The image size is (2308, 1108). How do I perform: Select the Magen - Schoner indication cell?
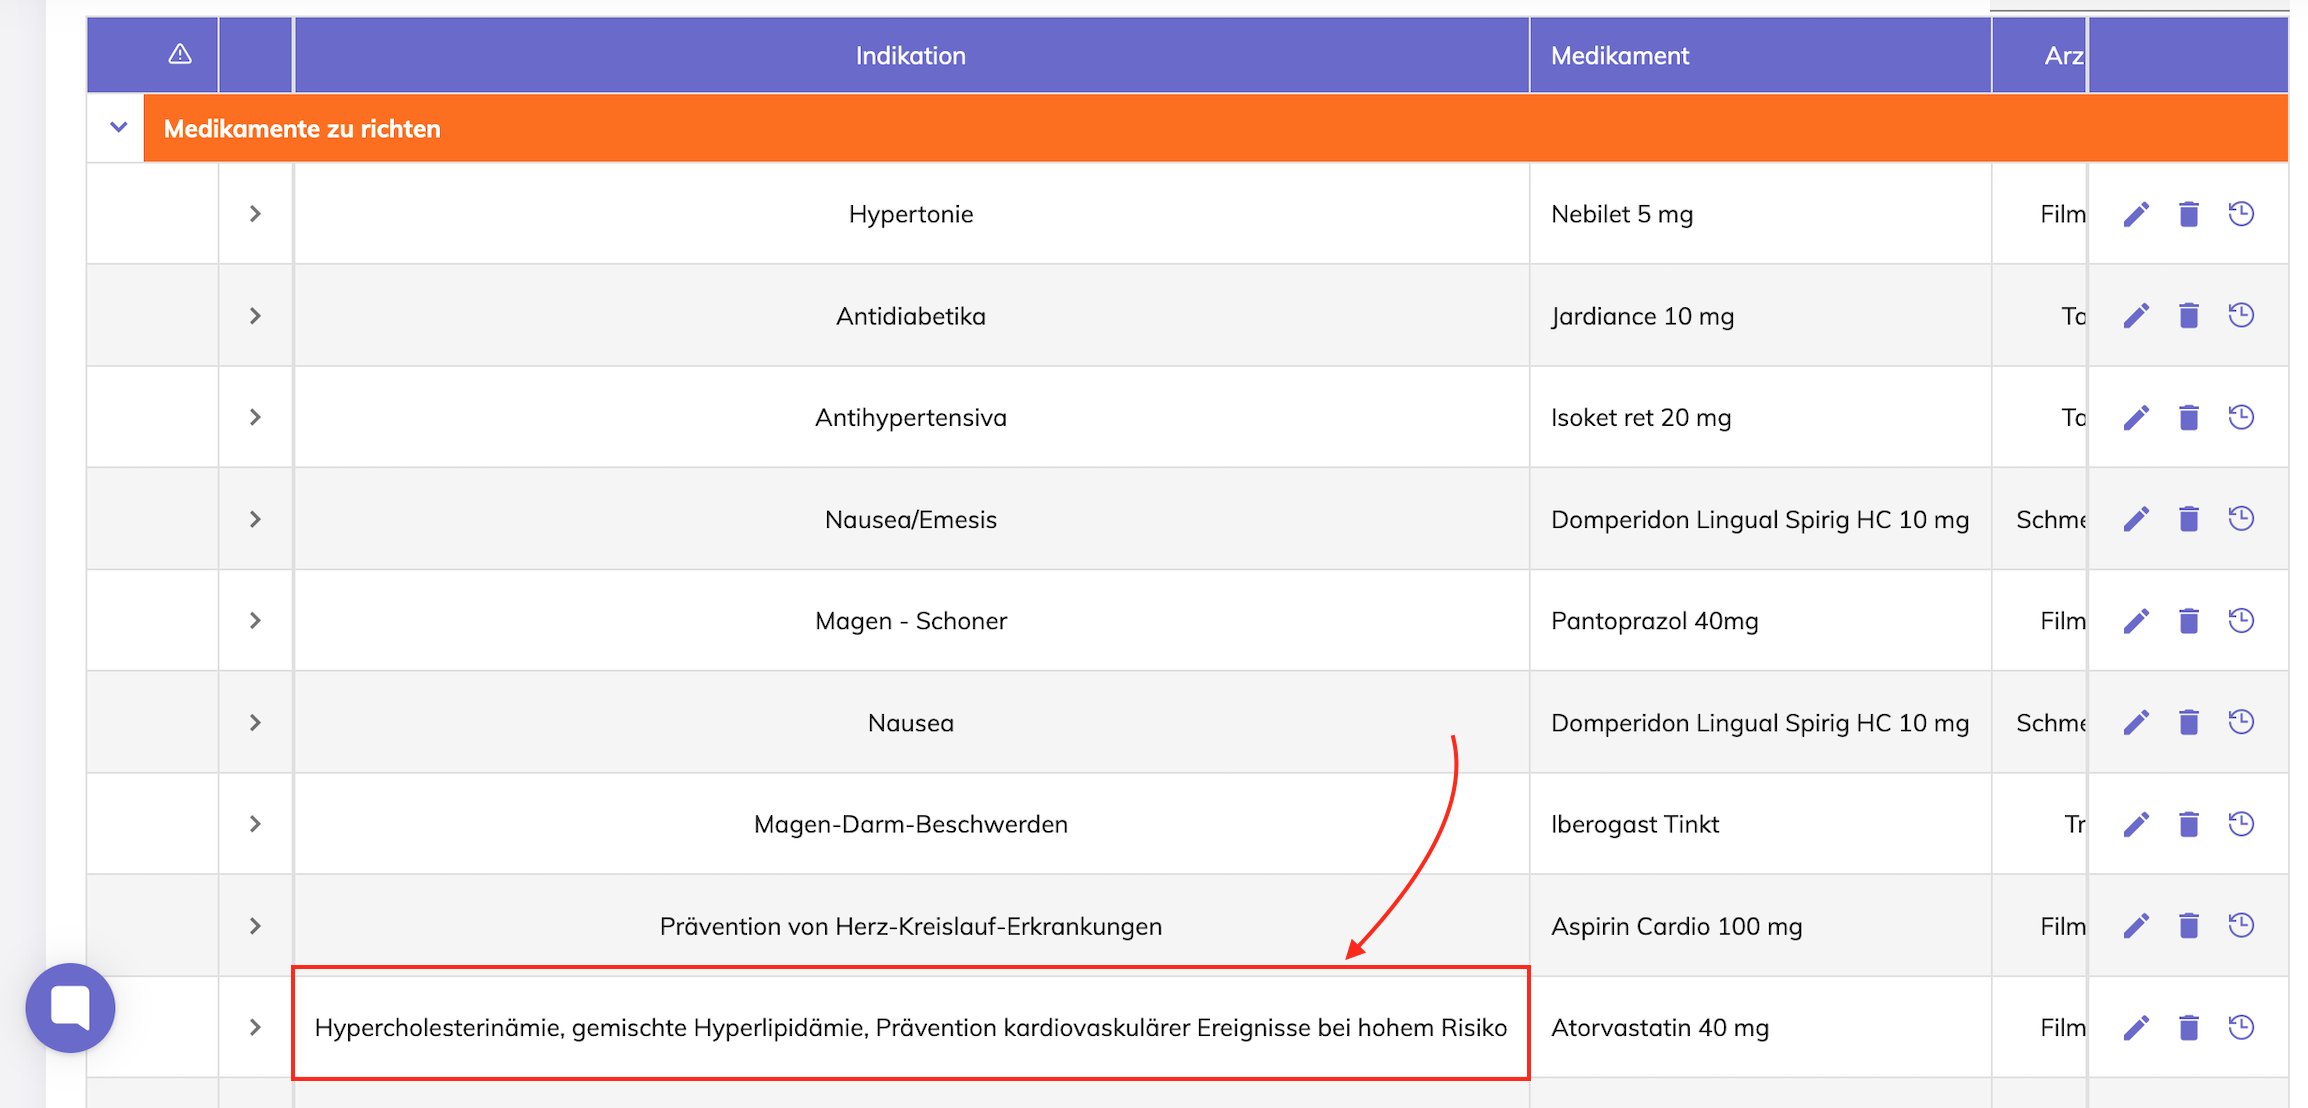point(910,621)
